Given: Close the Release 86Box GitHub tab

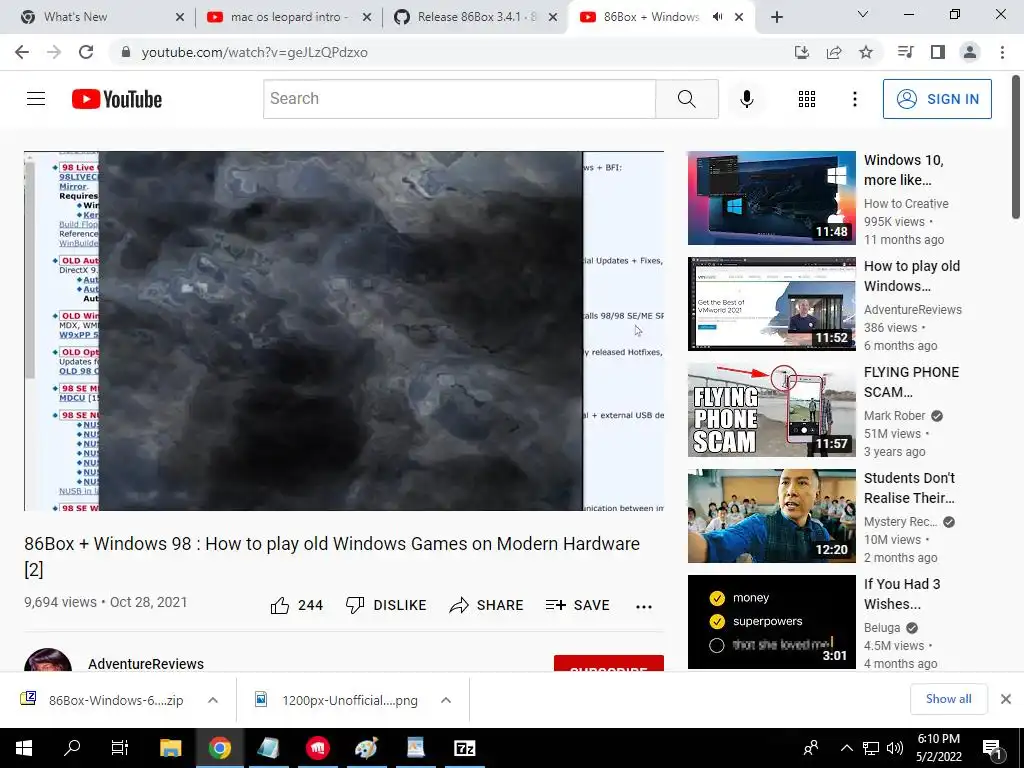Looking at the screenshot, I should pos(553,18).
